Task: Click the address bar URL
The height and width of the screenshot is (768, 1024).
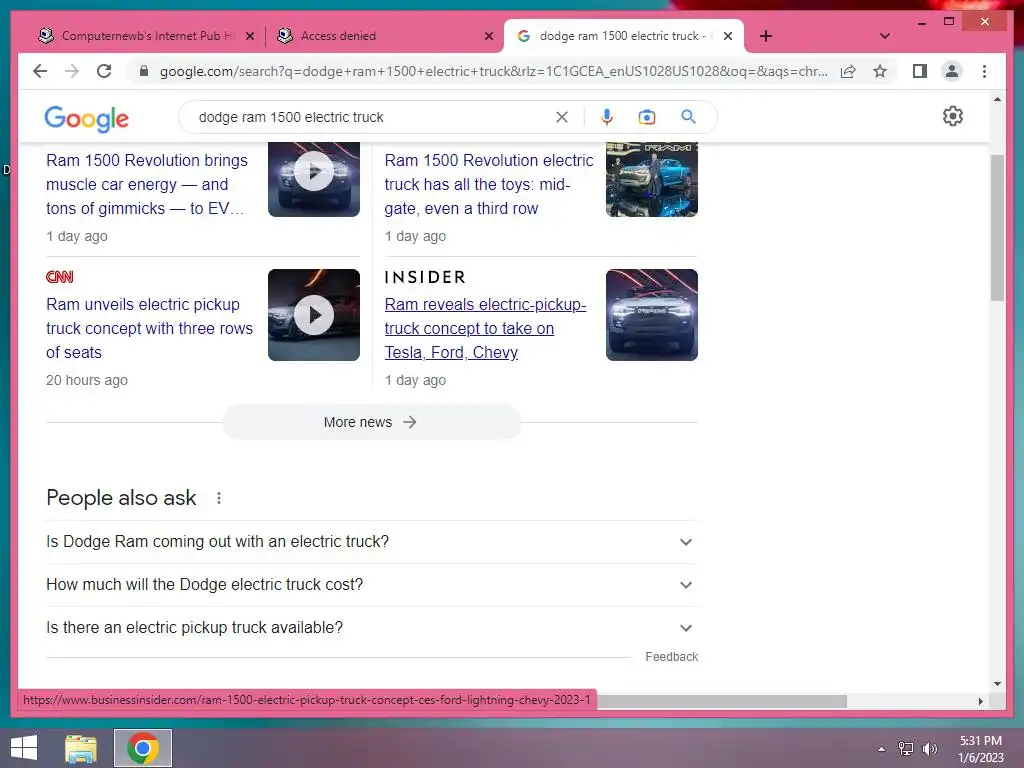Action: (493, 71)
